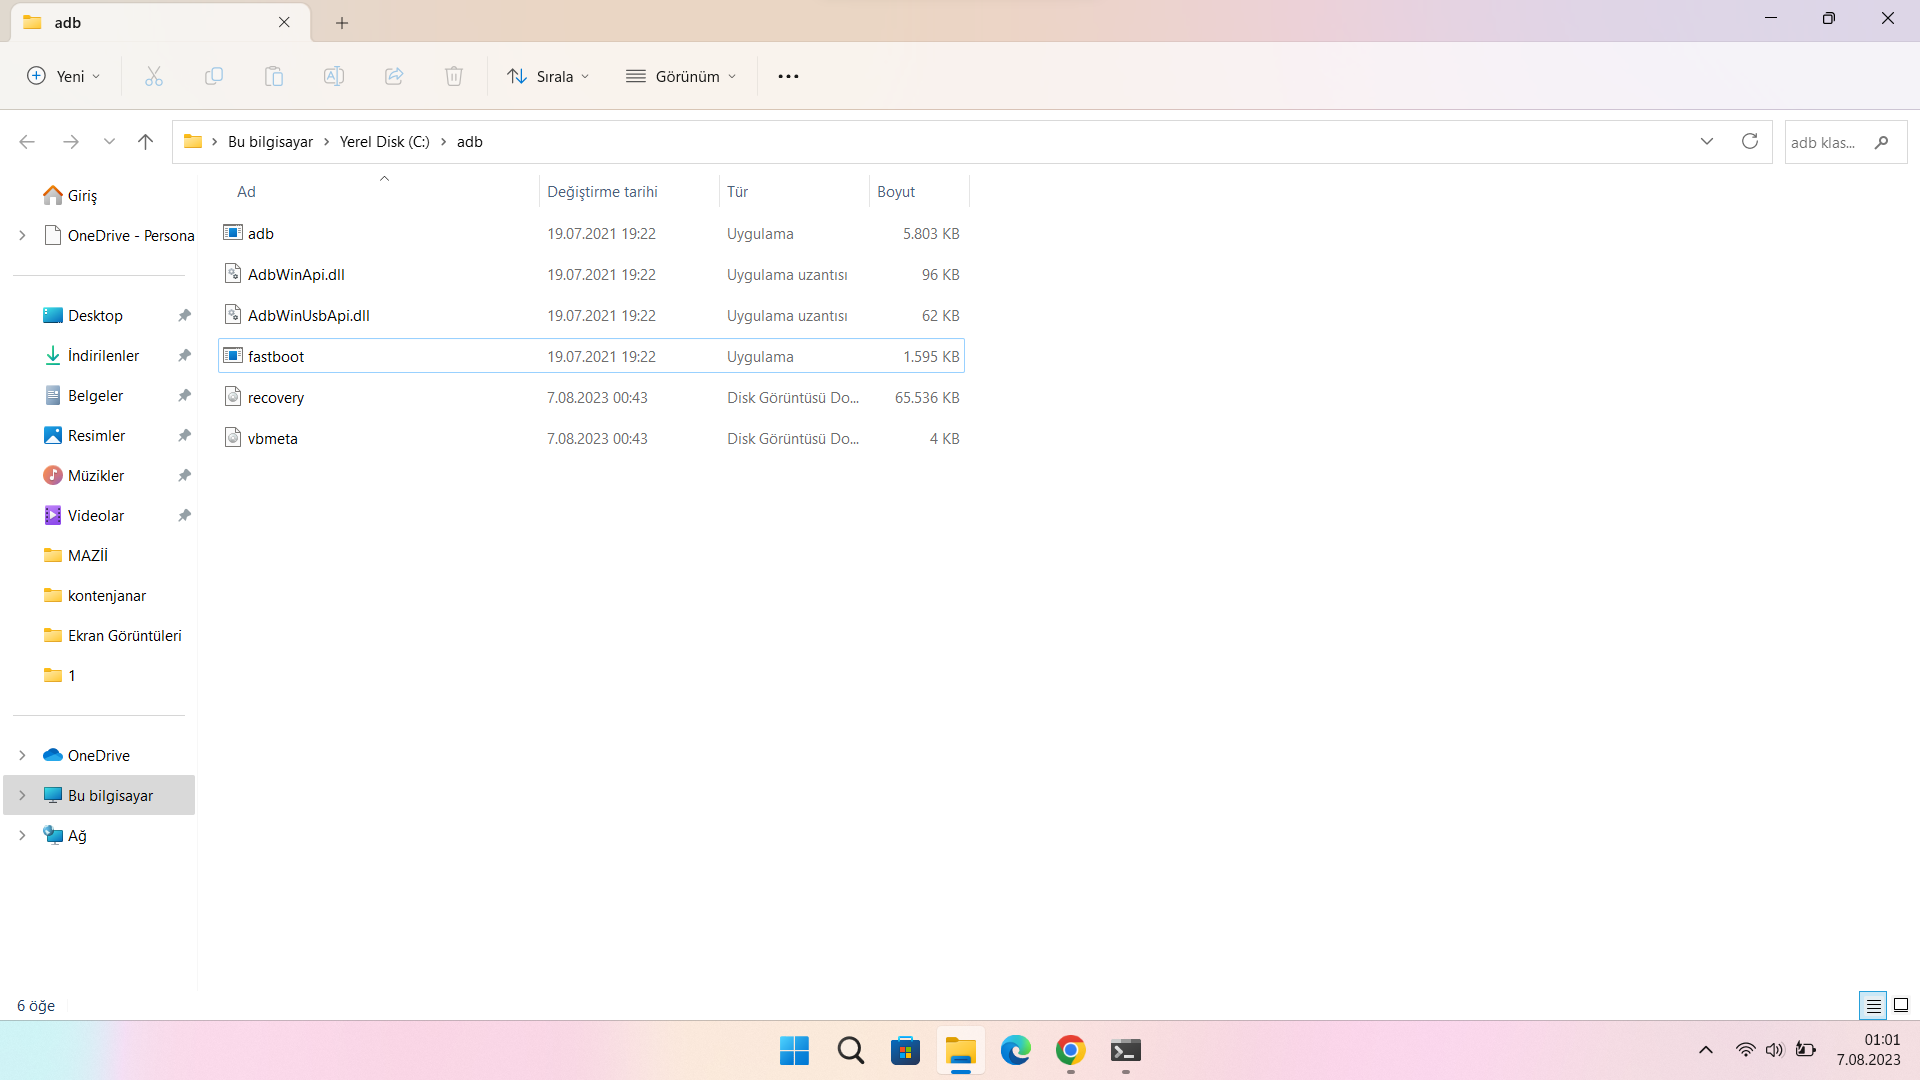Screen dimensions: 1920x1080
Task: Switch to details view layout toggle
Action: coord(1873,1005)
